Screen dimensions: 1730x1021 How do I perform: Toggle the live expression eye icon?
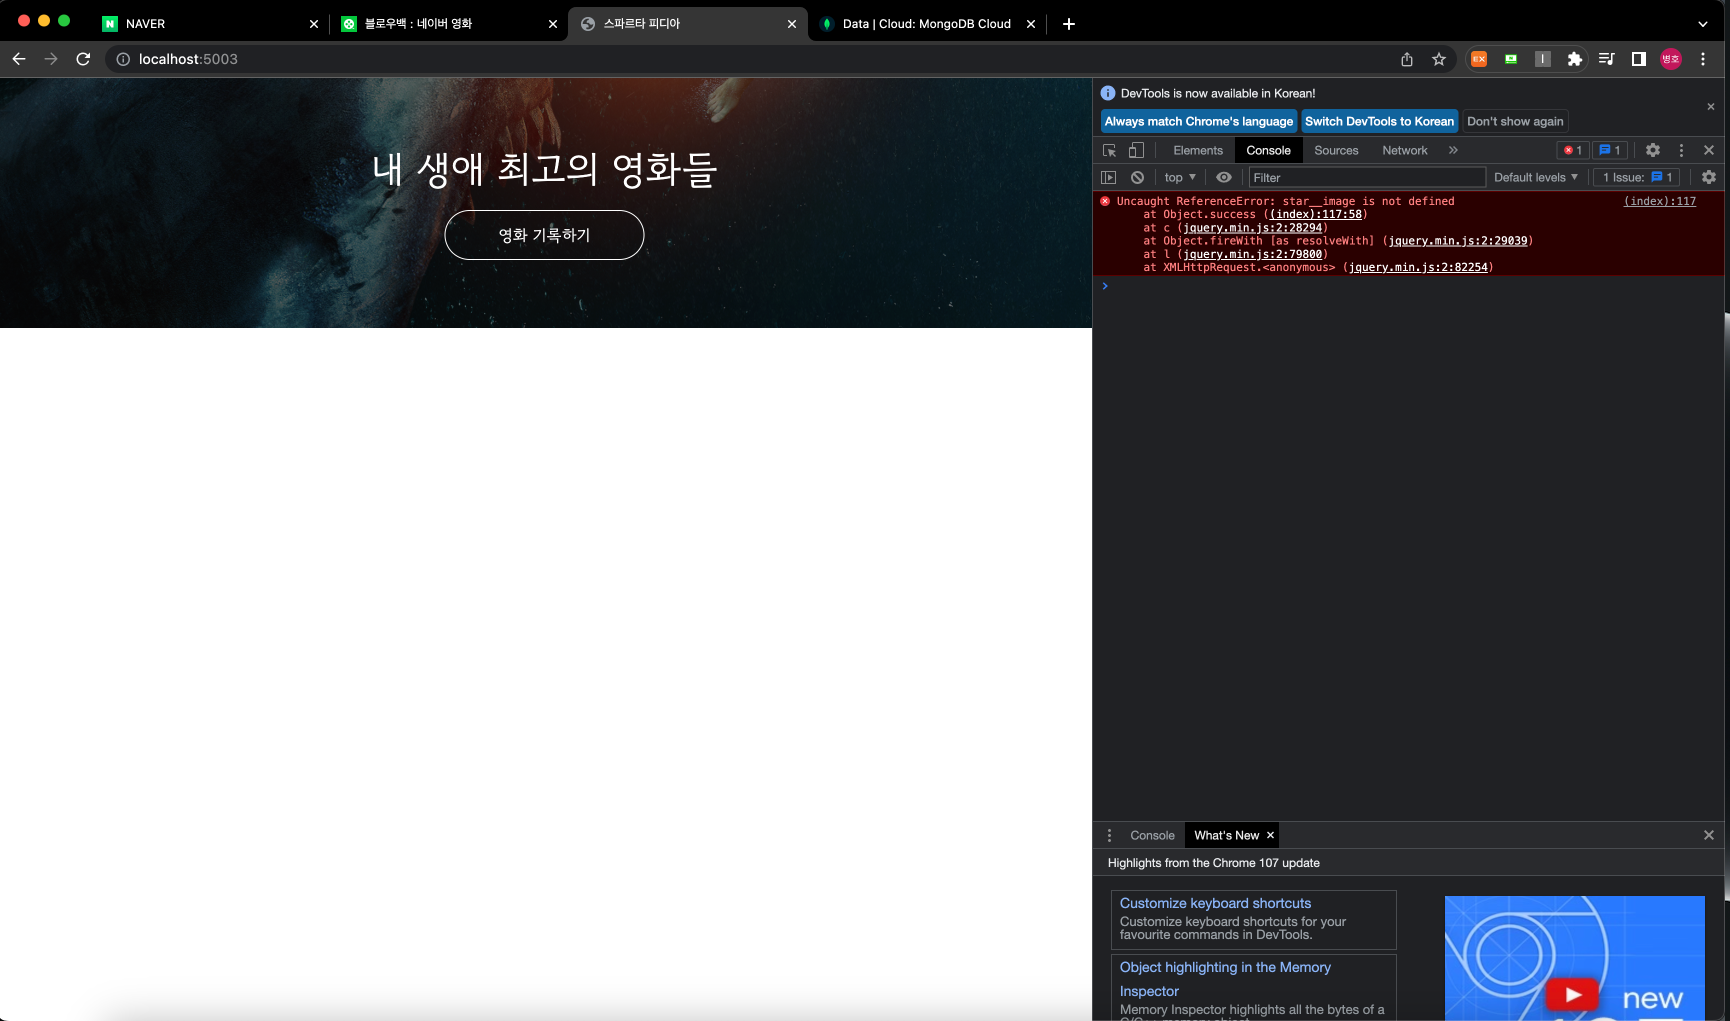[1224, 177]
